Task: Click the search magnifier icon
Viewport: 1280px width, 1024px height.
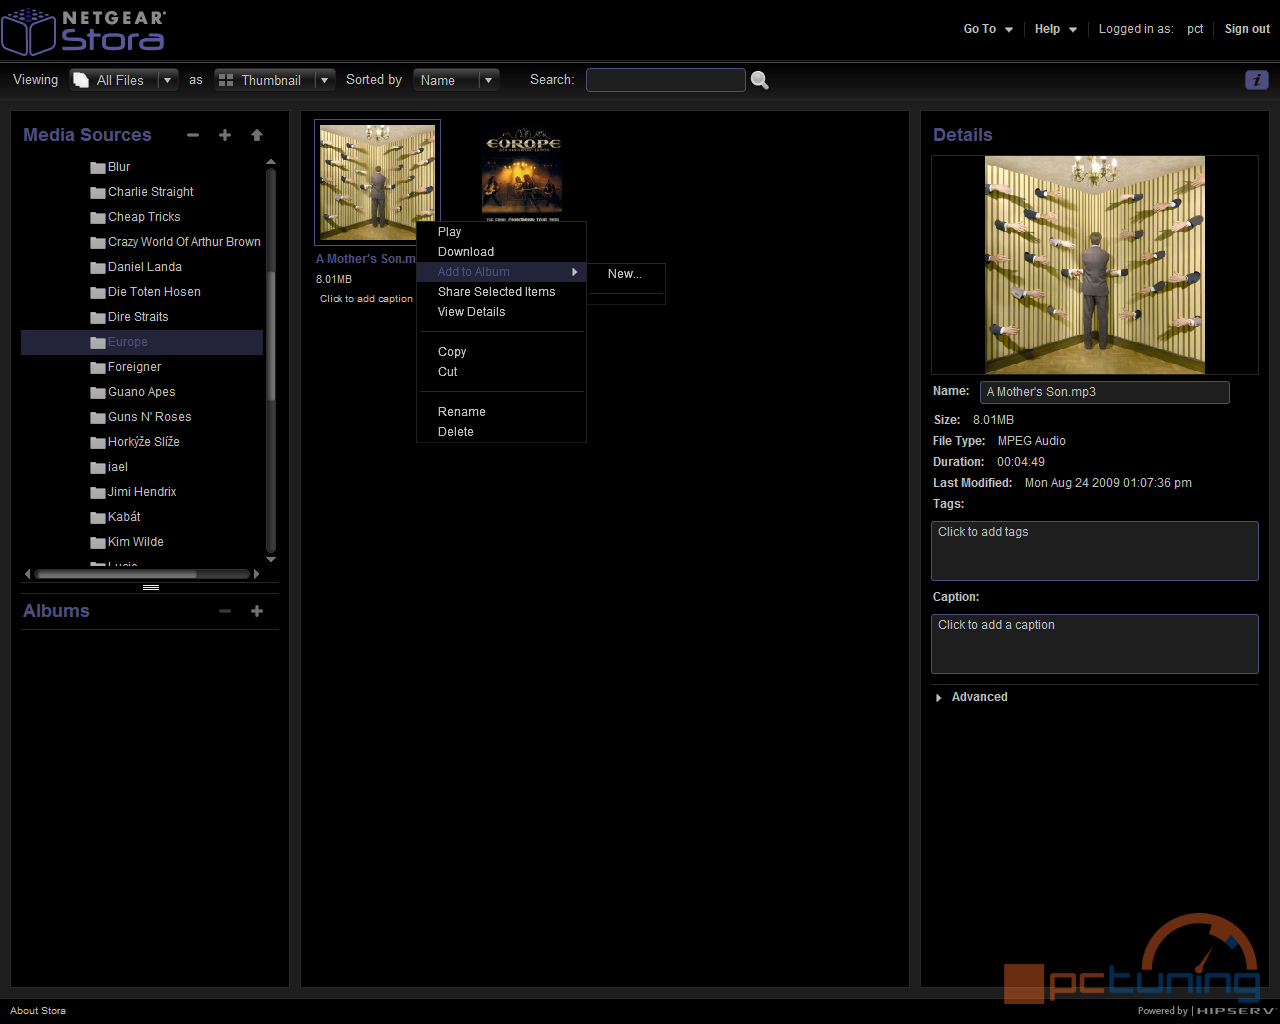Action: [x=760, y=80]
